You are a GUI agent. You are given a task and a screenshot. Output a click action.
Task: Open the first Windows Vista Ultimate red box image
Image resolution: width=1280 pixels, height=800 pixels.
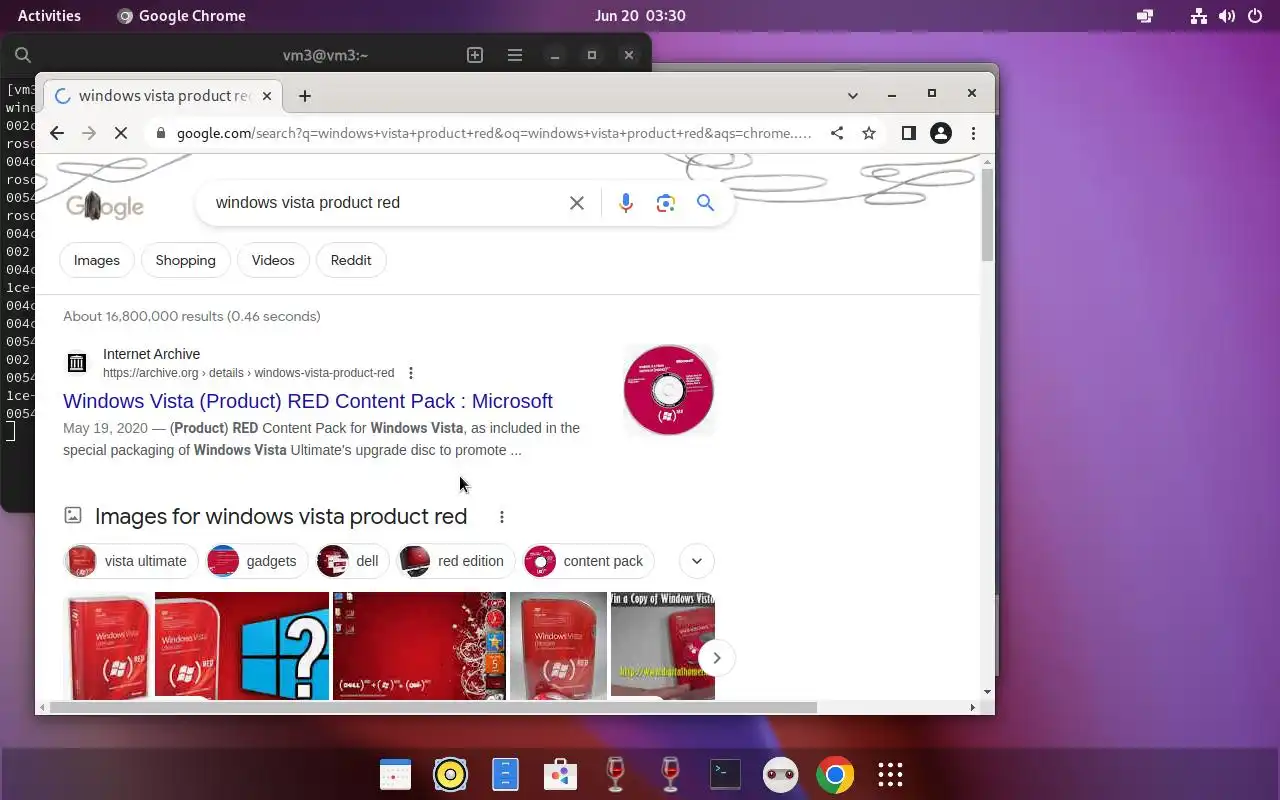[x=108, y=646]
